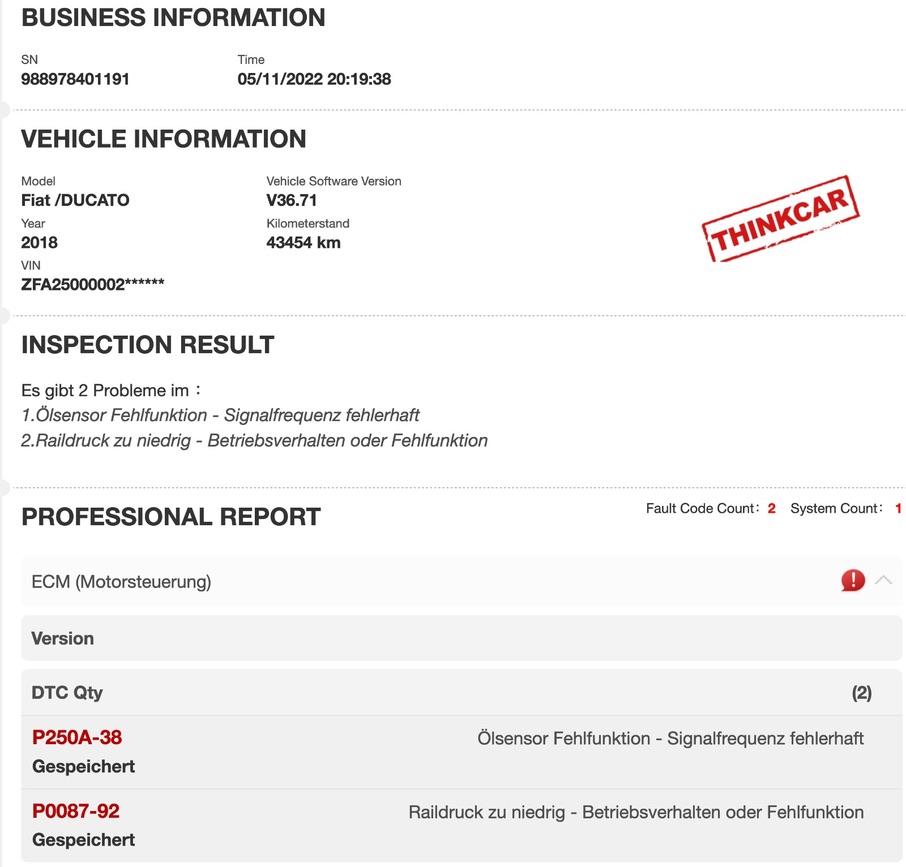Click the red exclamation warning icon

click(x=852, y=580)
